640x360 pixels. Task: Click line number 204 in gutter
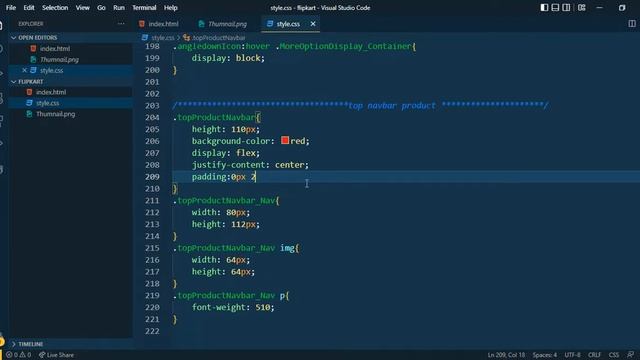coord(152,118)
